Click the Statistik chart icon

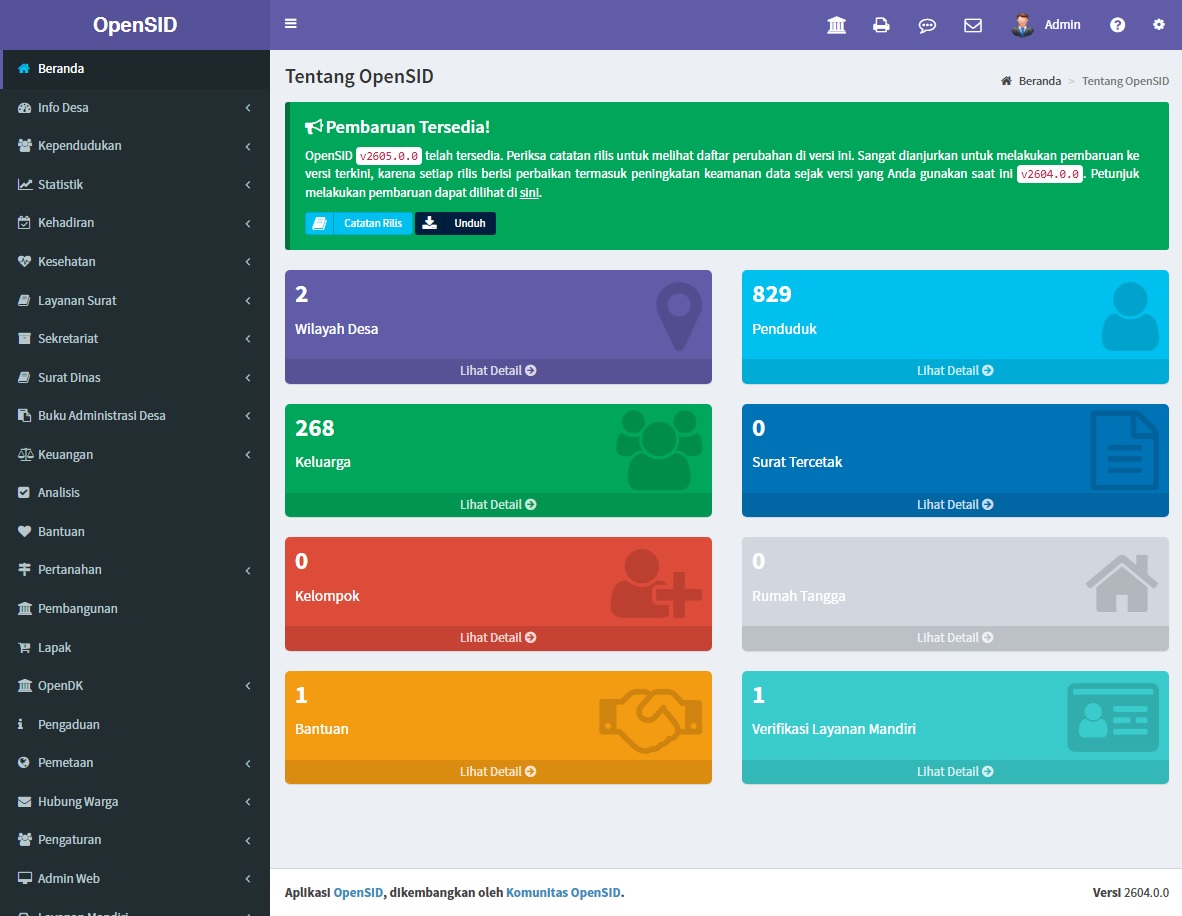25,184
